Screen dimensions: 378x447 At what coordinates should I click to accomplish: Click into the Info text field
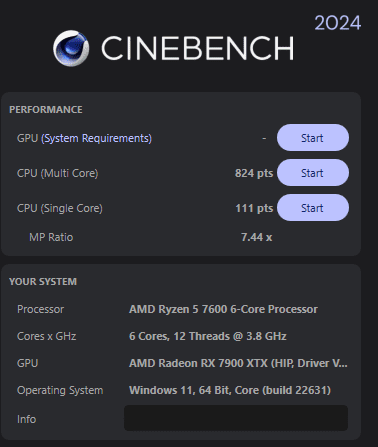[236, 418]
